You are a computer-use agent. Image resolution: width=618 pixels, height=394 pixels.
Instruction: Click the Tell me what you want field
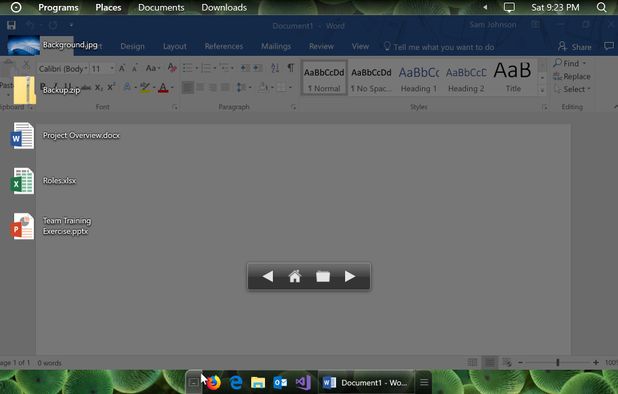pyautogui.click(x=439, y=47)
